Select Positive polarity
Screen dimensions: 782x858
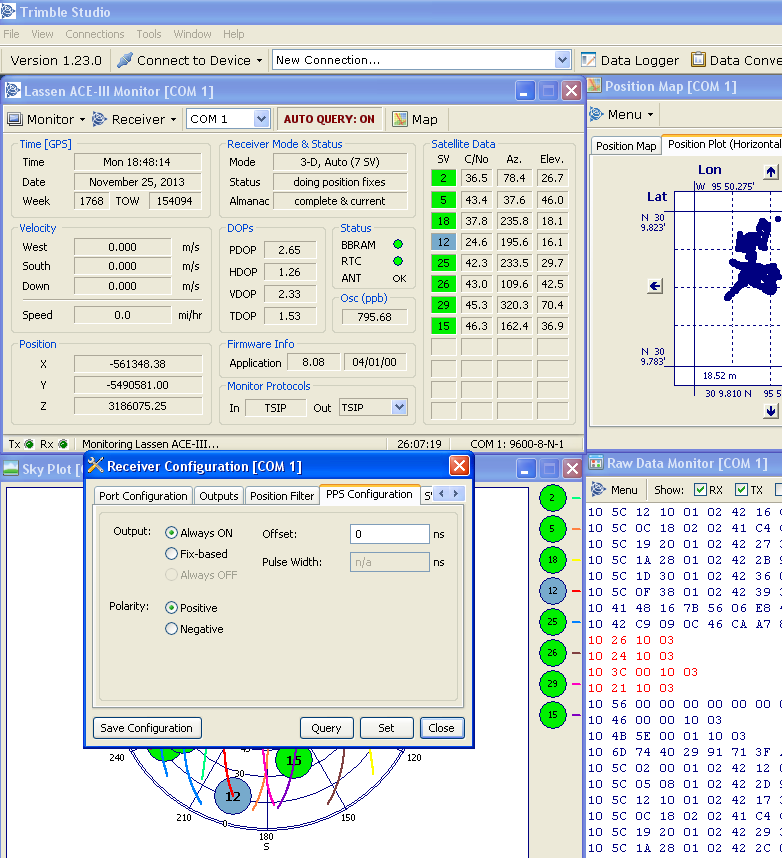point(171,607)
